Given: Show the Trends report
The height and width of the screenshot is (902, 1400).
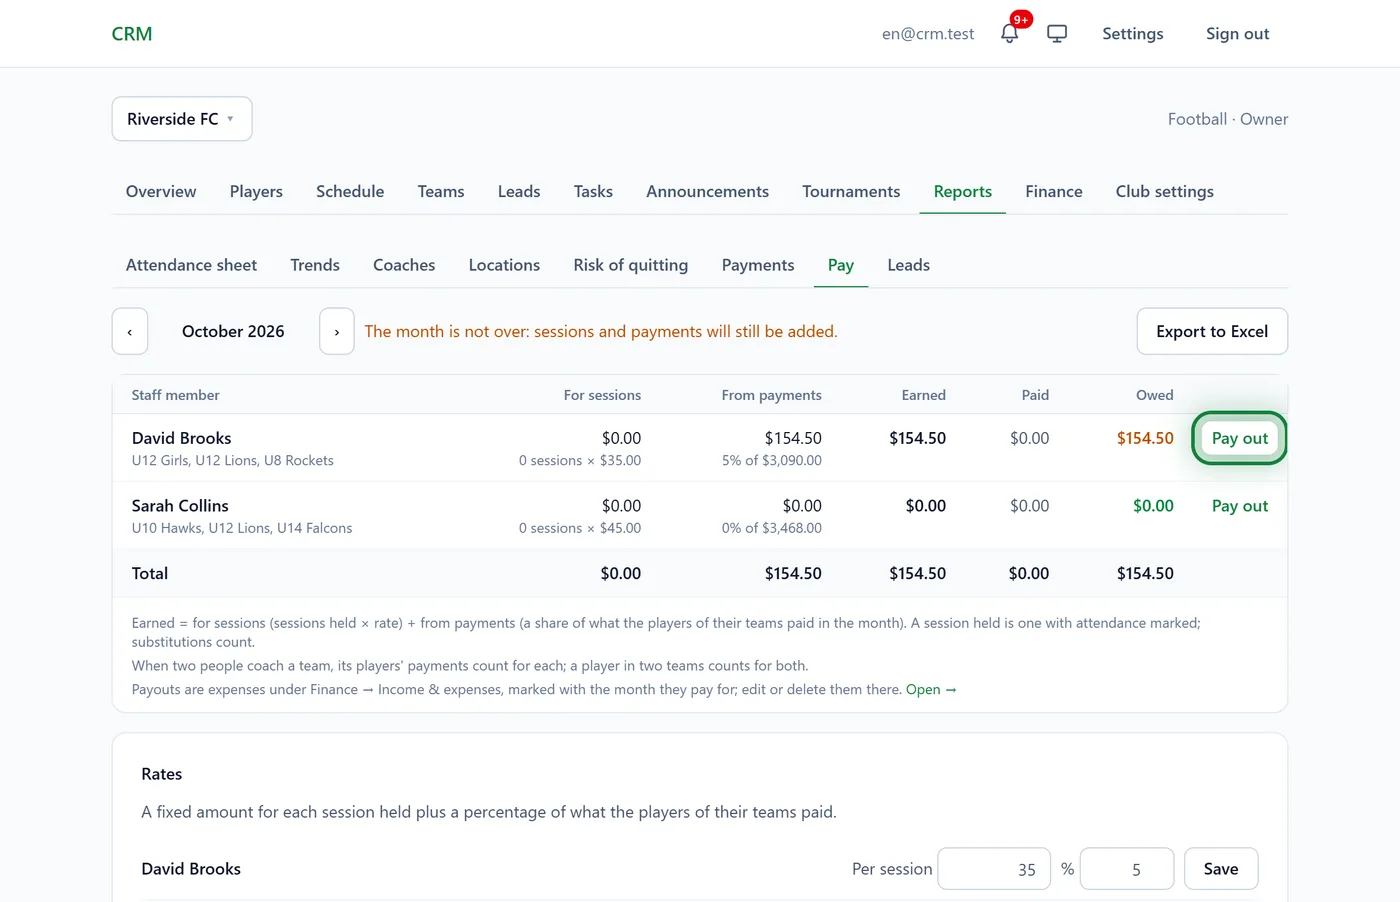Looking at the screenshot, I should [315, 265].
